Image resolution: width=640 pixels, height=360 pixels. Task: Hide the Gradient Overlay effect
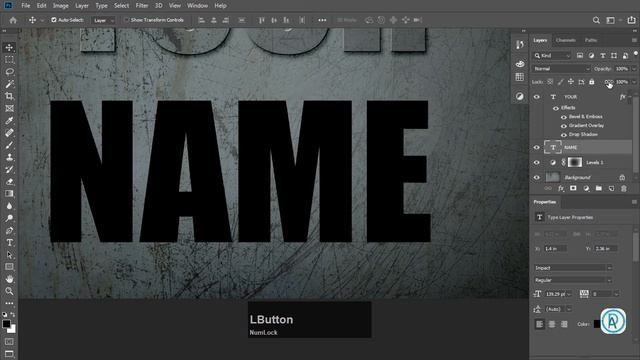click(564, 126)
